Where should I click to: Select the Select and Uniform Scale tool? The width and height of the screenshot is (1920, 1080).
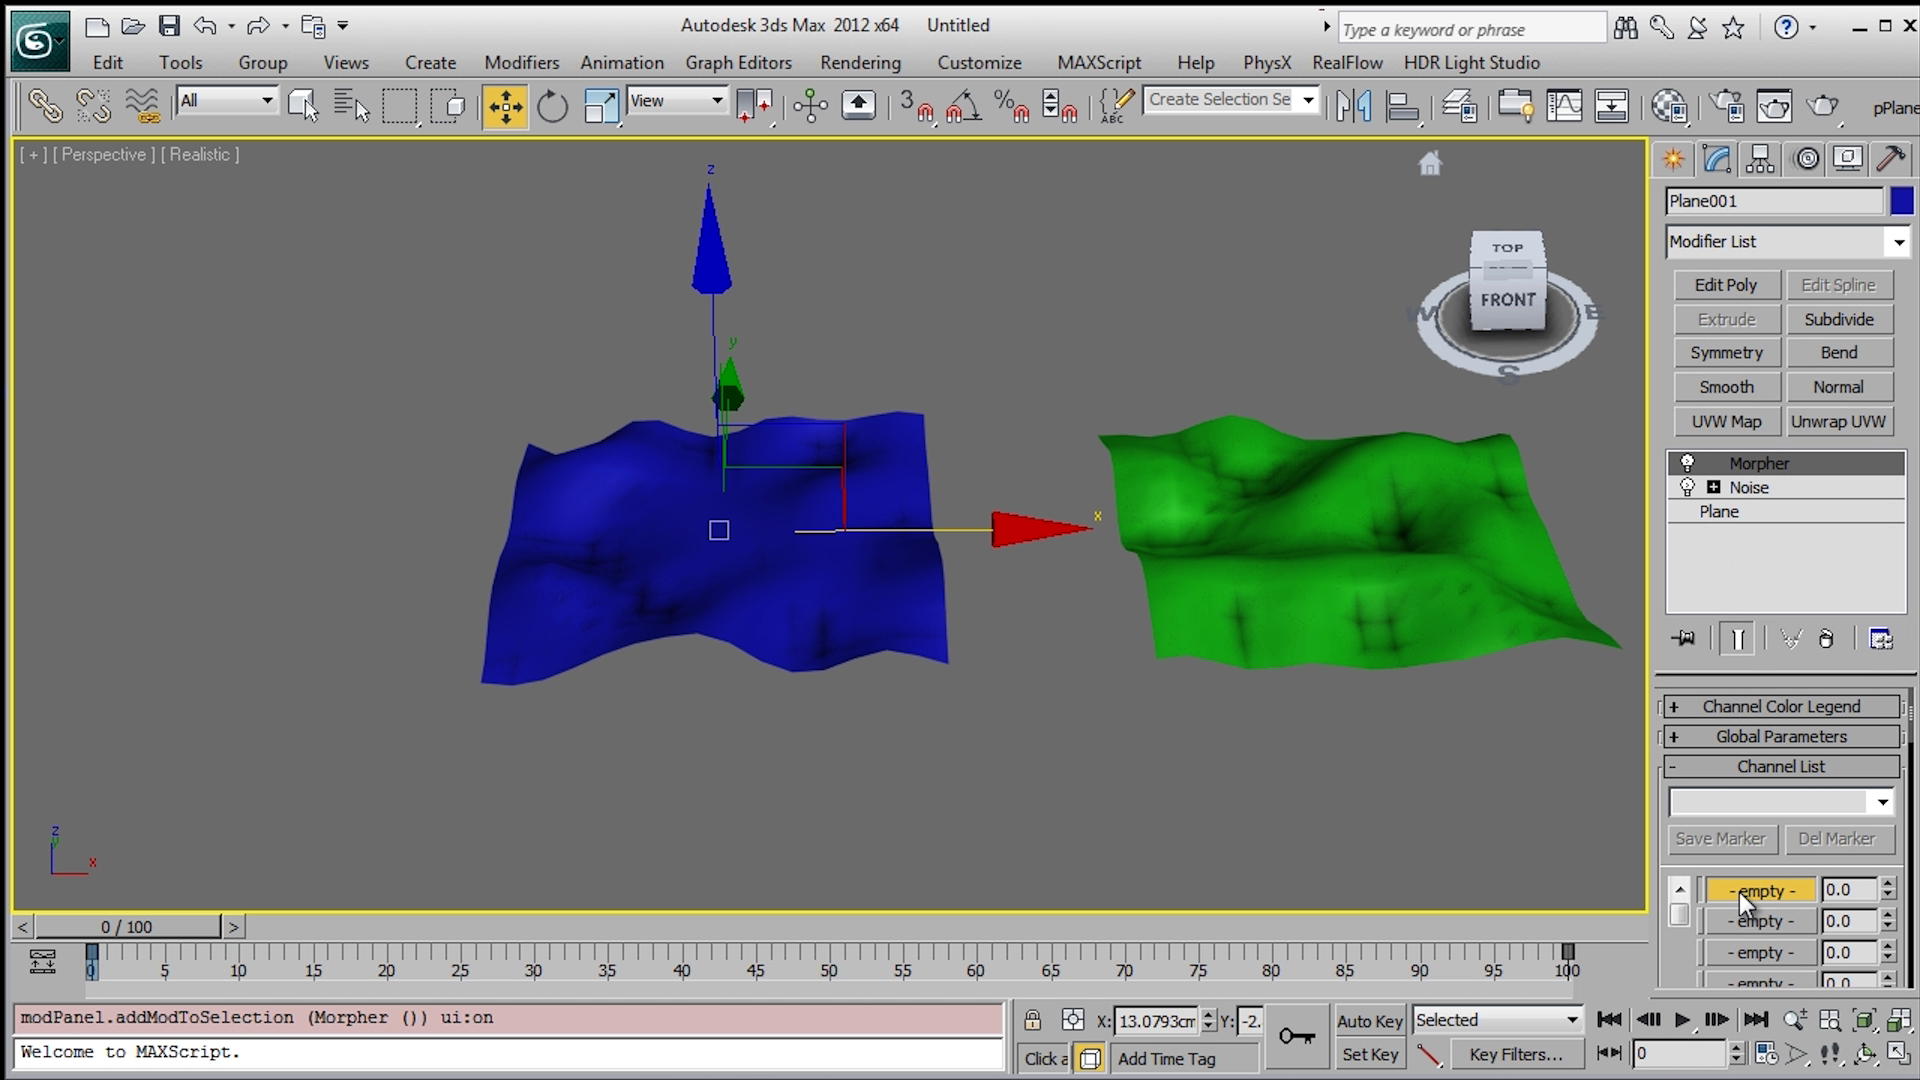pos(601,106)
